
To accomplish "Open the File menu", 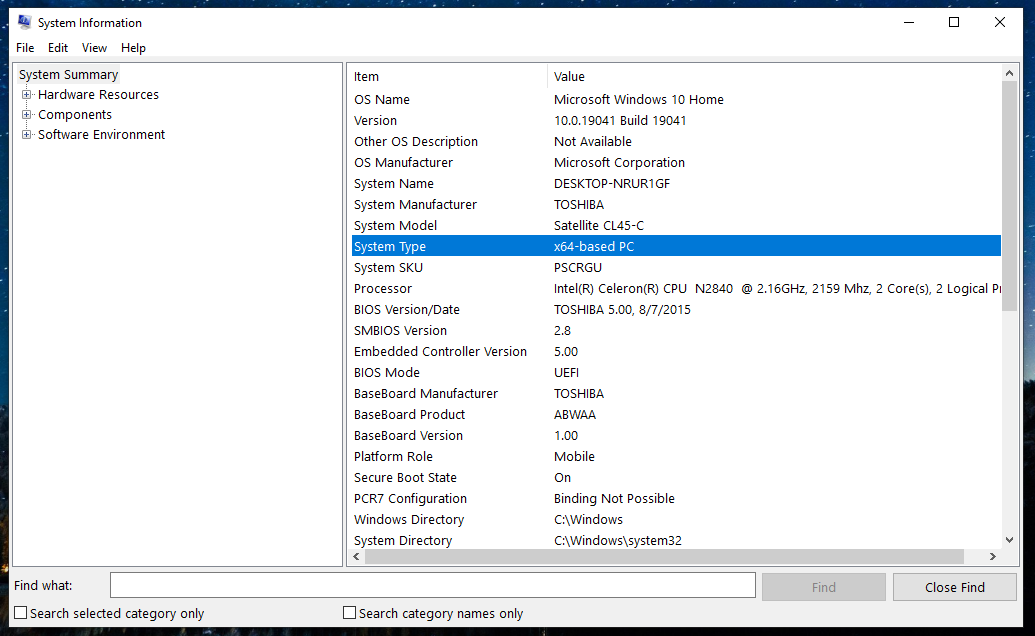I will tap(25, 48).
